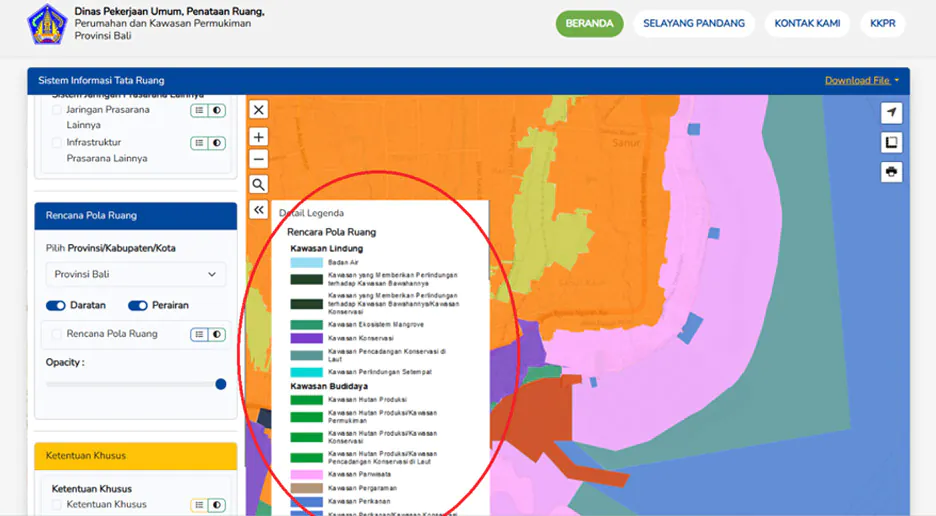
Task: Click the Kawasan Hutan Produksi green swatch
Action: coord(306,400)
